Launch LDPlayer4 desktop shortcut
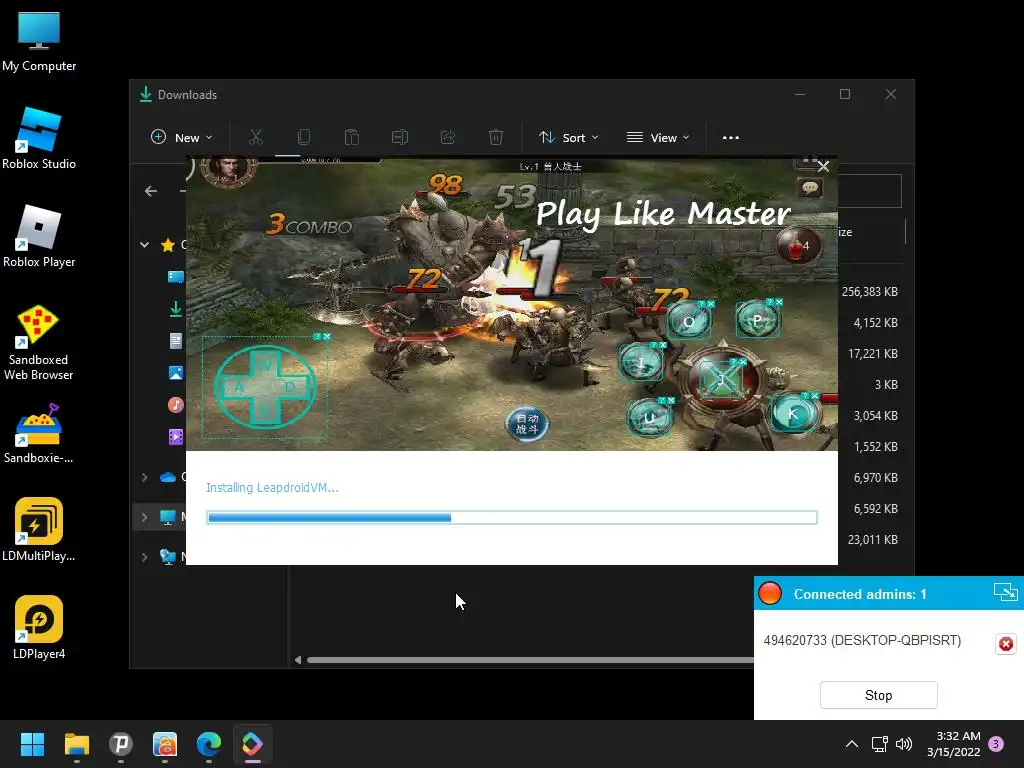This screenshot has width=1024, height=768. [x=39, y=628]
